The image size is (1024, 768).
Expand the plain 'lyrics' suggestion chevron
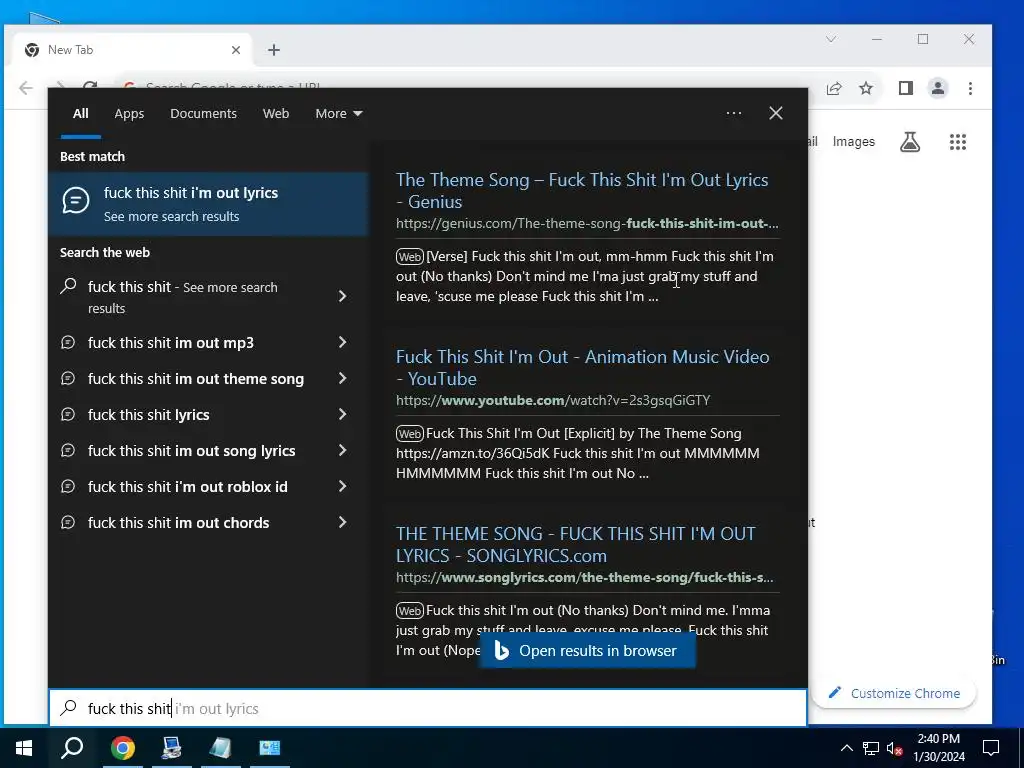coord(342,414)
